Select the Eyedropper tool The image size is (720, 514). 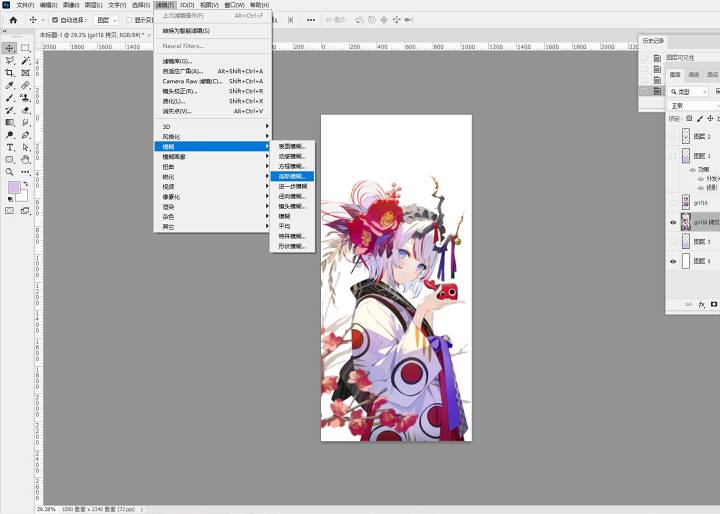[x=9, y=85]
